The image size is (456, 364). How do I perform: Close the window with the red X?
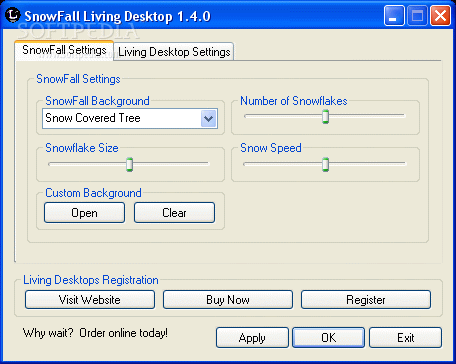pos(440,16)
